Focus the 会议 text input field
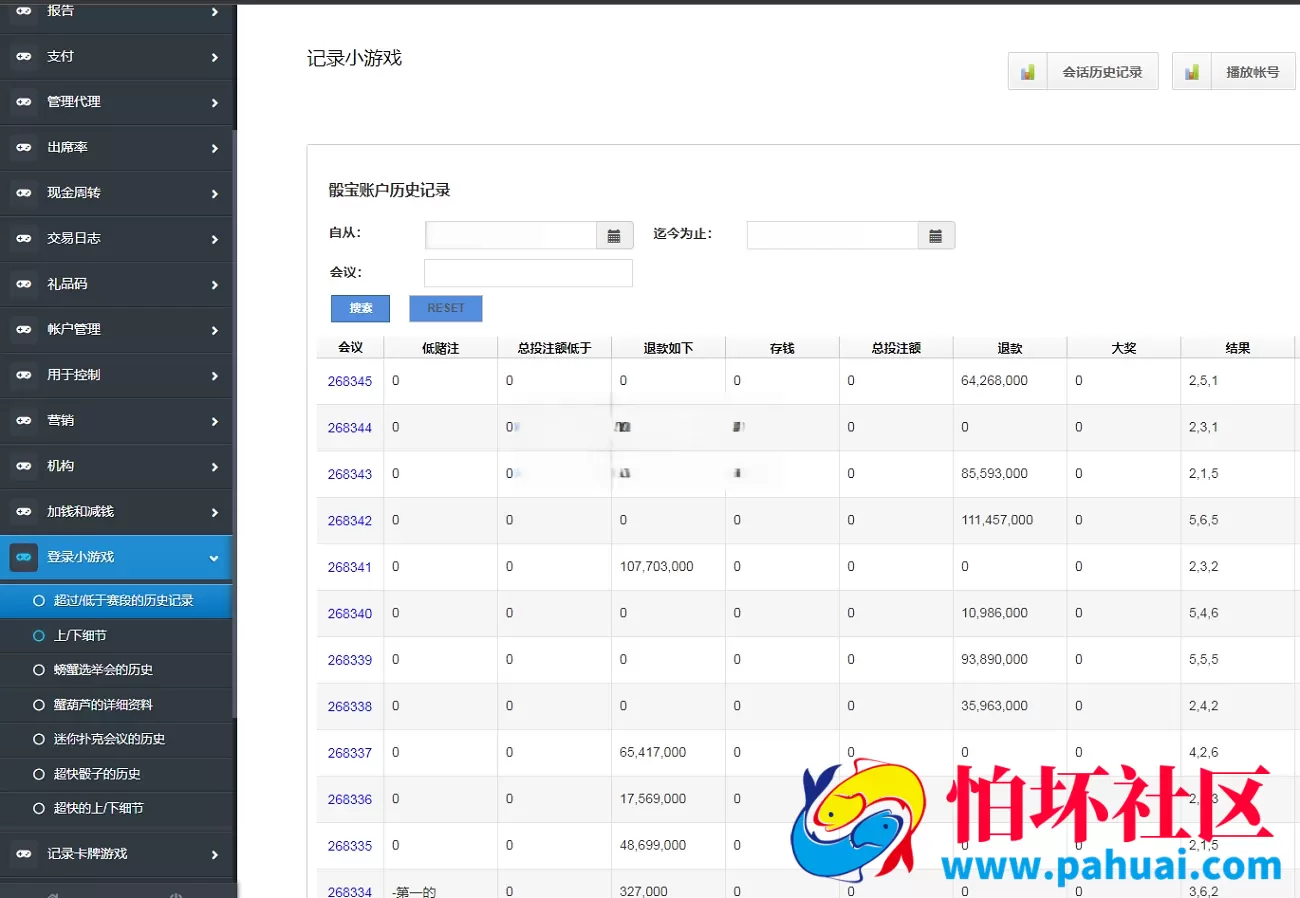The image size is (1300, 898). [528, 273]
